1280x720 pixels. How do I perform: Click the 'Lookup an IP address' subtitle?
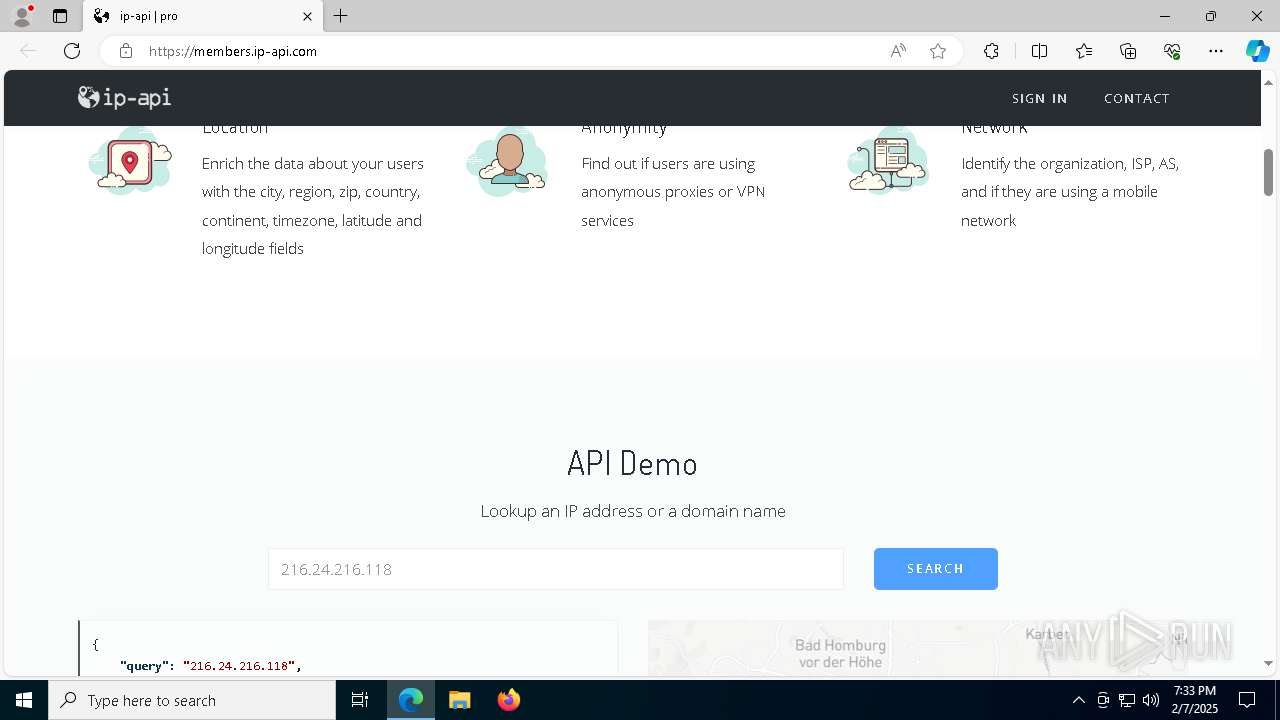[633, 511]
